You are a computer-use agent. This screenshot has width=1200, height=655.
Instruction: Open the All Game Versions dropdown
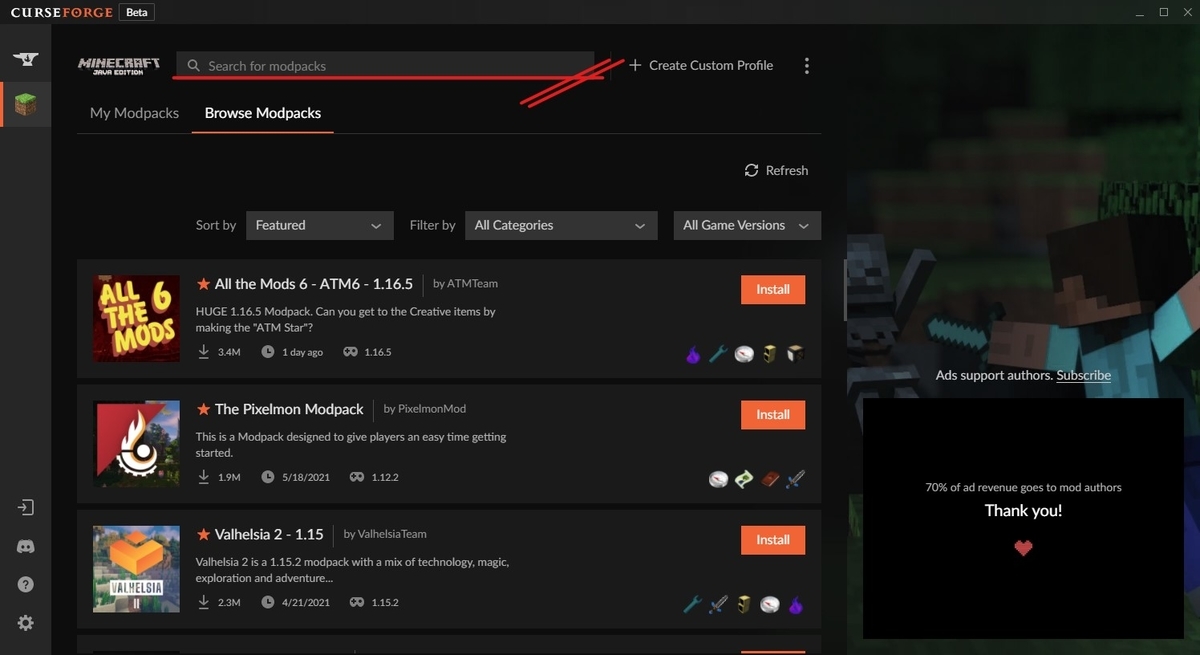pos(747,225)
